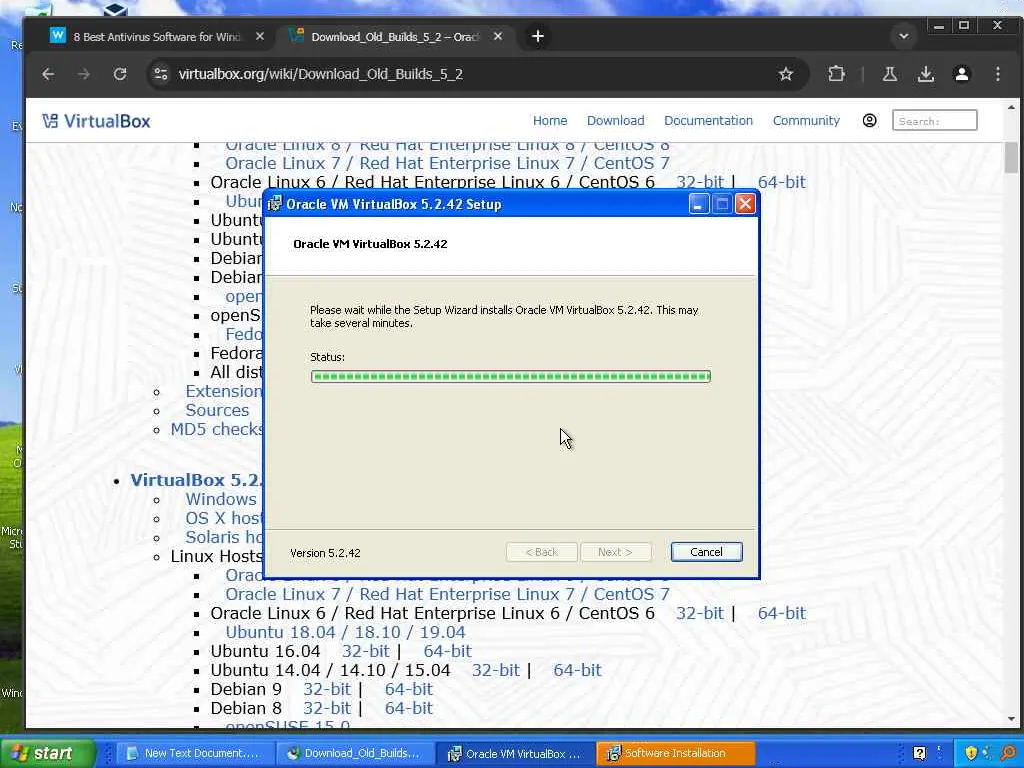Open the Windows XP start button
The image size is (1024, 768).
[47, 754]
